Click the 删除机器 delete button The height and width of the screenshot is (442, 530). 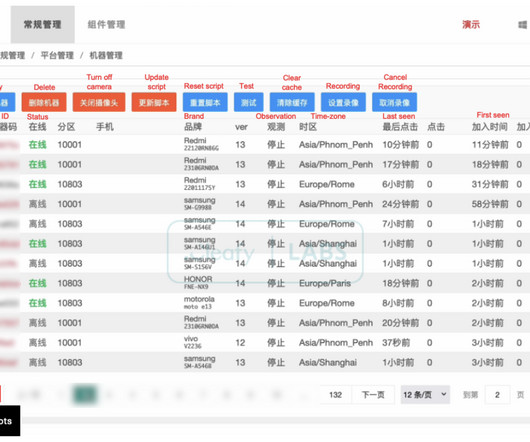tap(44, 102)
